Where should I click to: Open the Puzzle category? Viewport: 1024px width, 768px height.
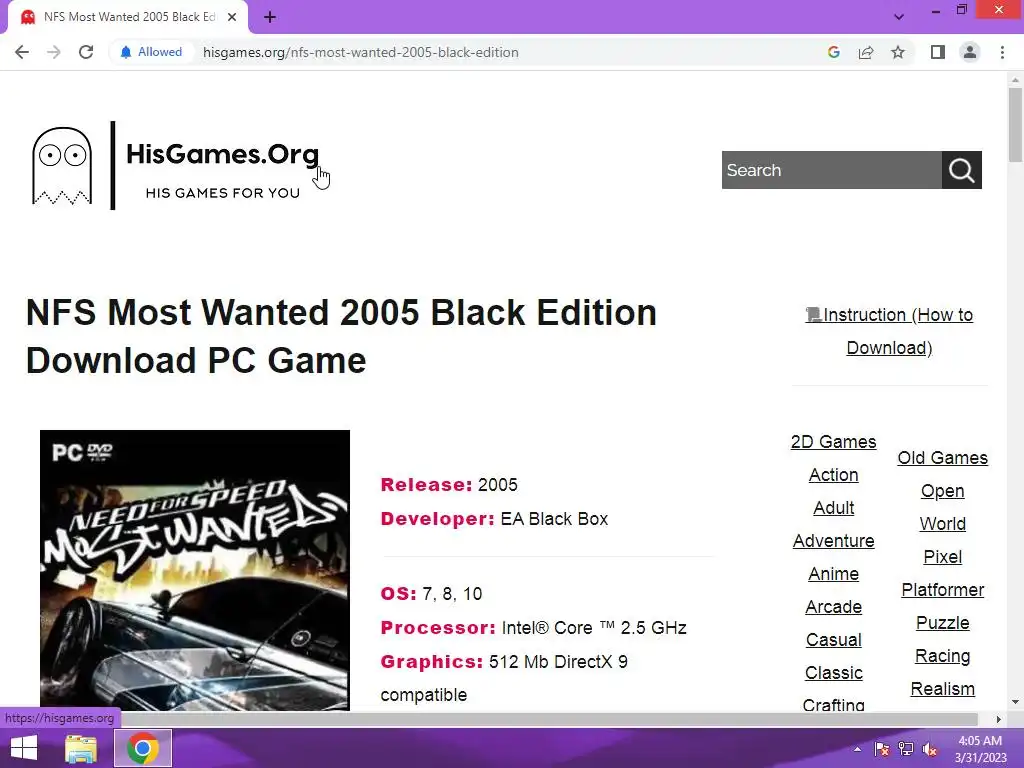[x=942, y=623]
